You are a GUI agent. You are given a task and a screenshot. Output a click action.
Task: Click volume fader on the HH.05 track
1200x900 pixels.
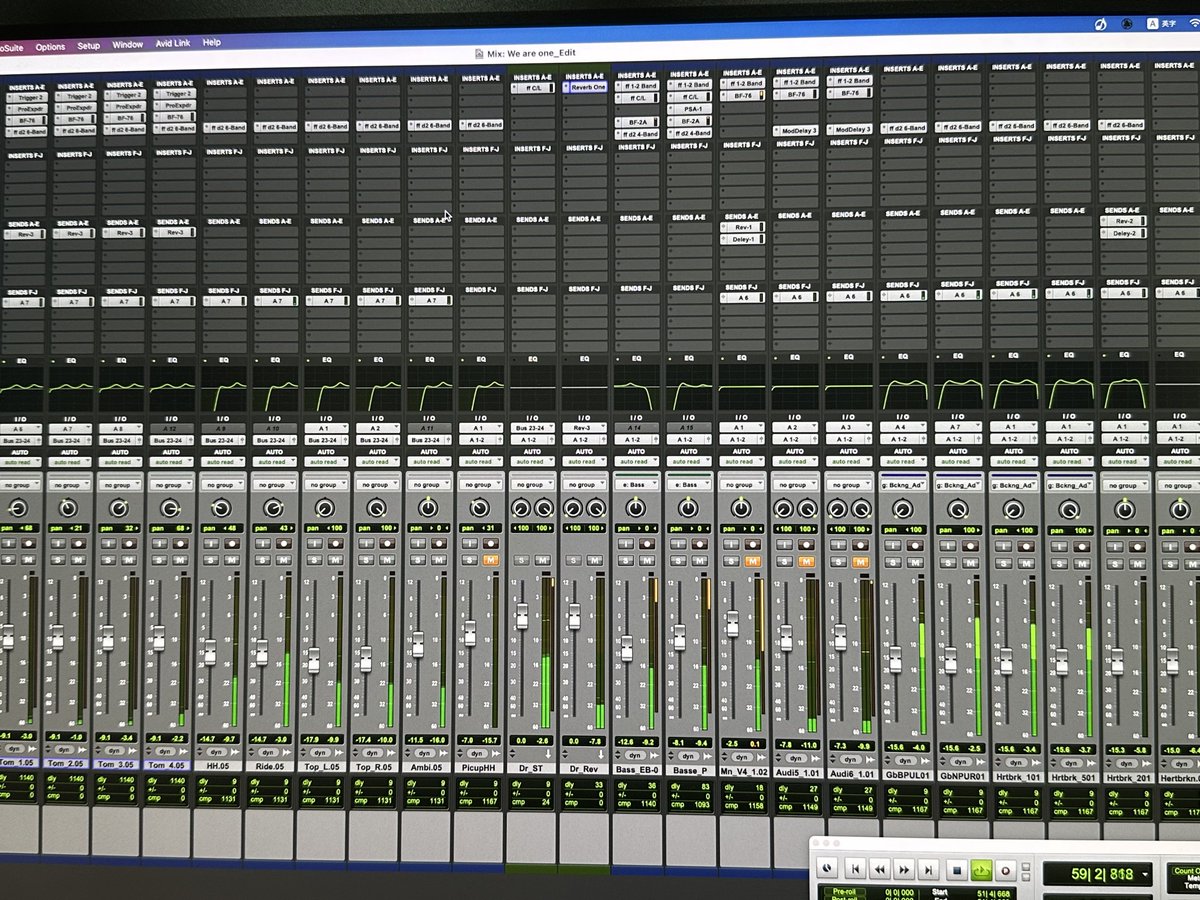210,651
